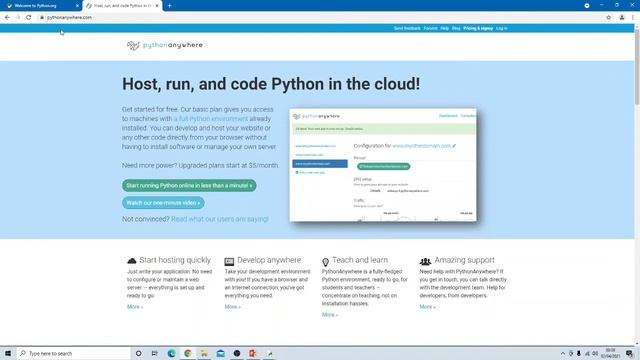This screenshot has width=640, height=360.
Task: Click the laptop icon beside Develop anywhere
Action: coord(229,261)
